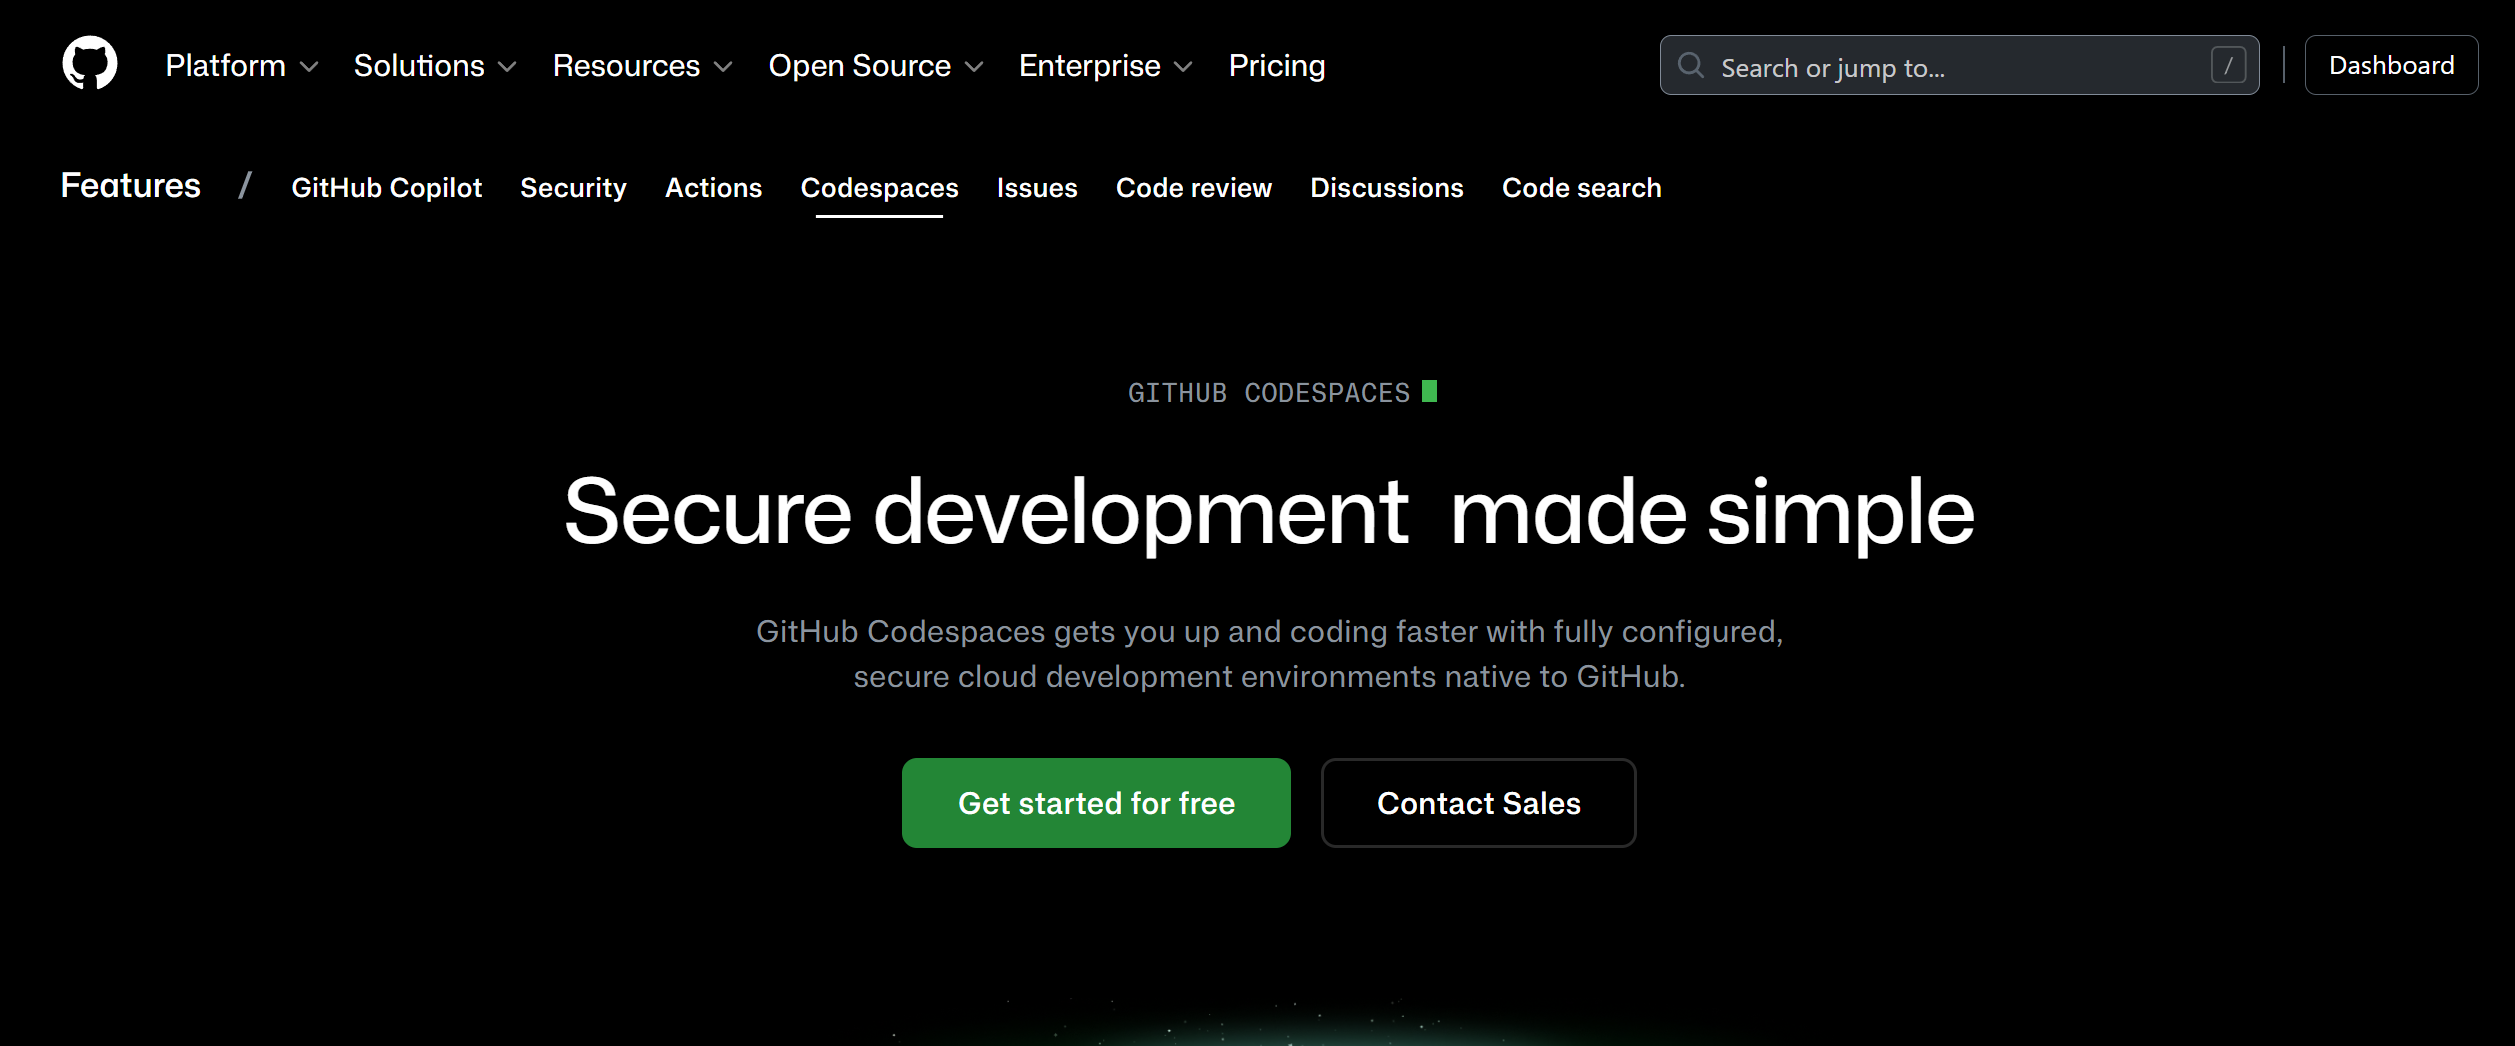Click Get started for free button
The image size is (2515, 1046).
(1096, 803)
